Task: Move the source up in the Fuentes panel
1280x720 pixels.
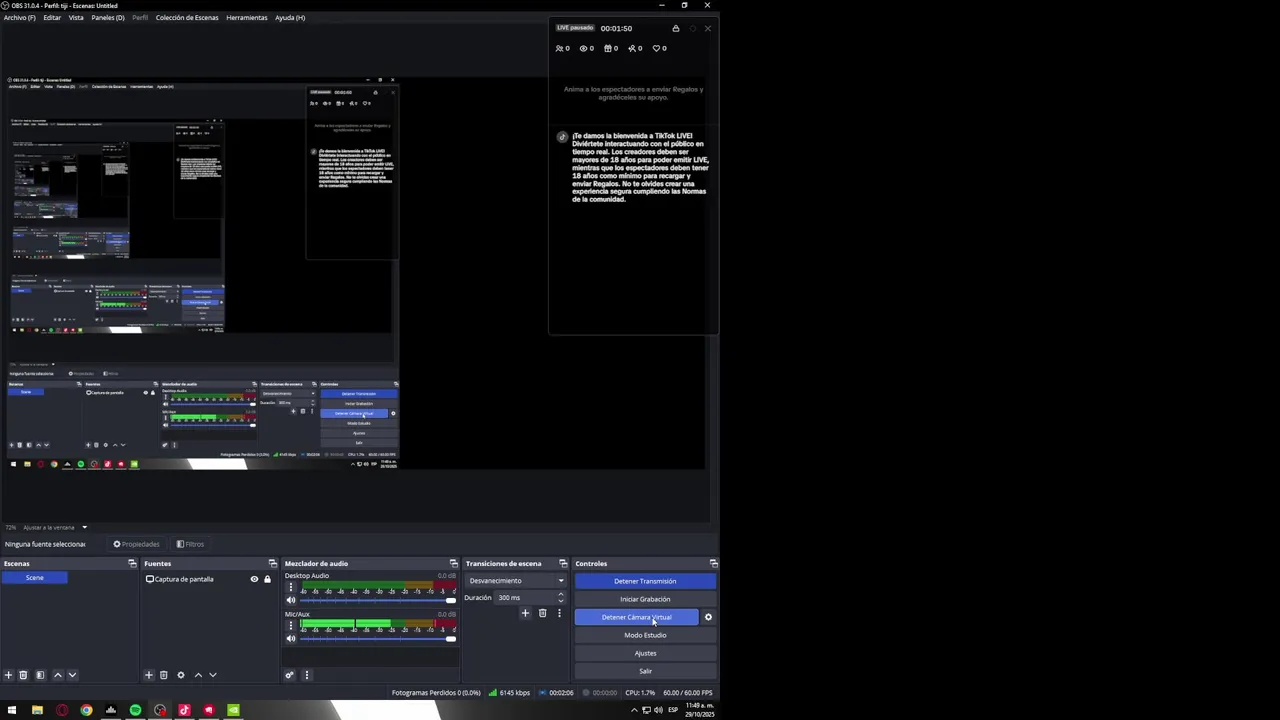Action: click(x=198, y=675)
